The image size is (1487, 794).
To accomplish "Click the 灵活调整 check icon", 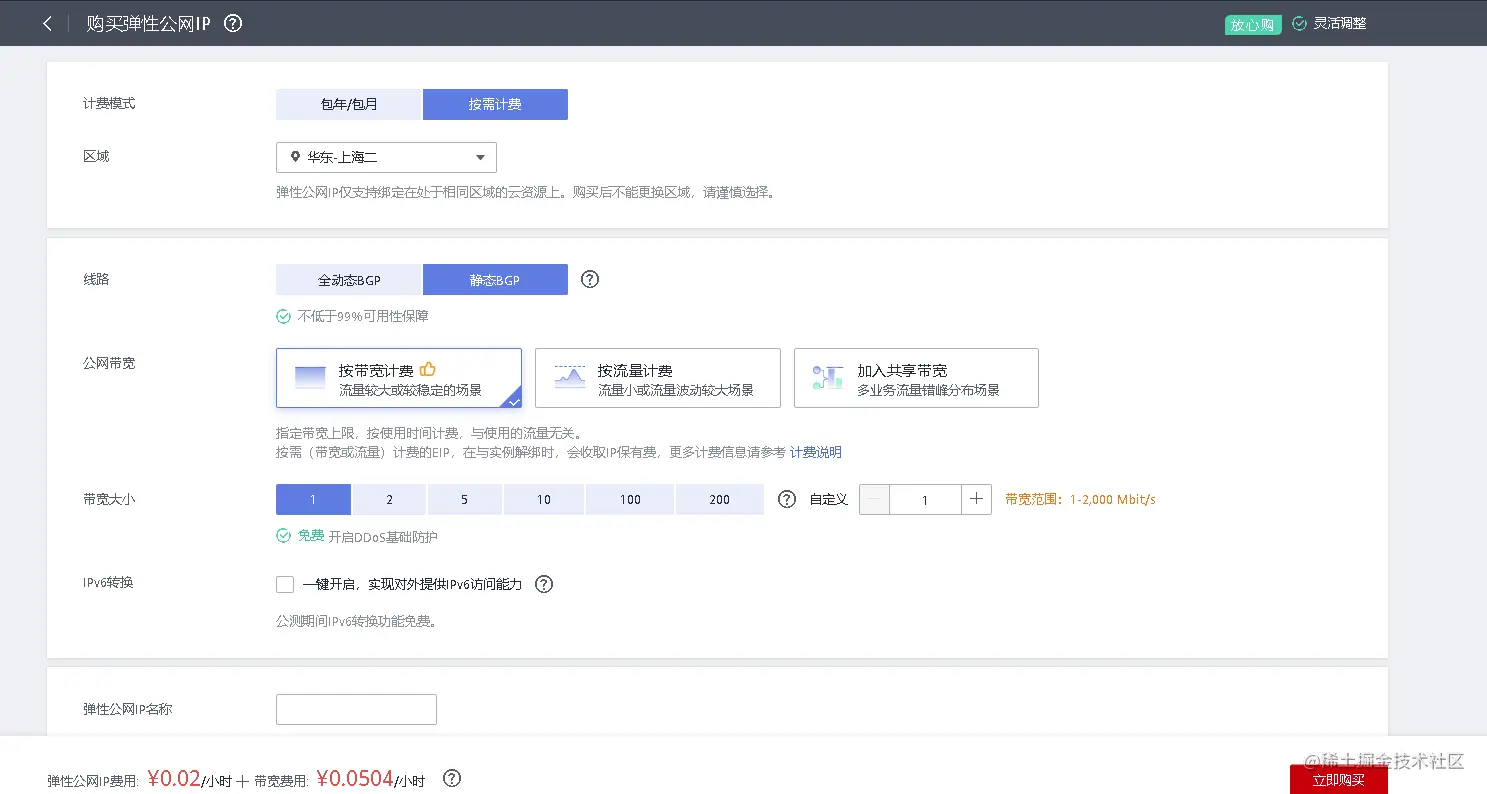I will [x=1299, y=23].
